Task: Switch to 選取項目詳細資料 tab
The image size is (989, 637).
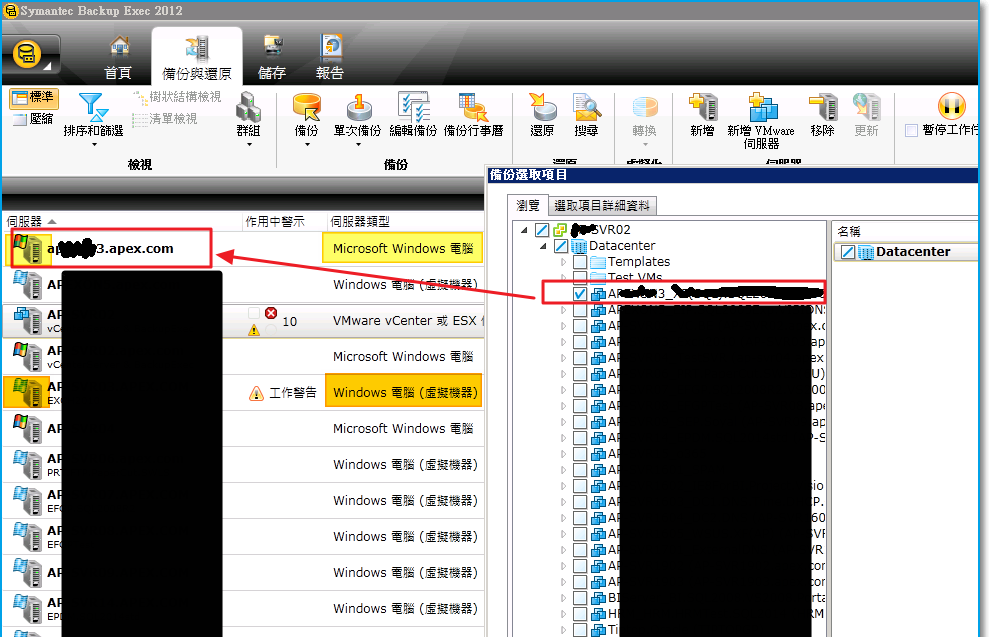Action: [x=602, y=206]
